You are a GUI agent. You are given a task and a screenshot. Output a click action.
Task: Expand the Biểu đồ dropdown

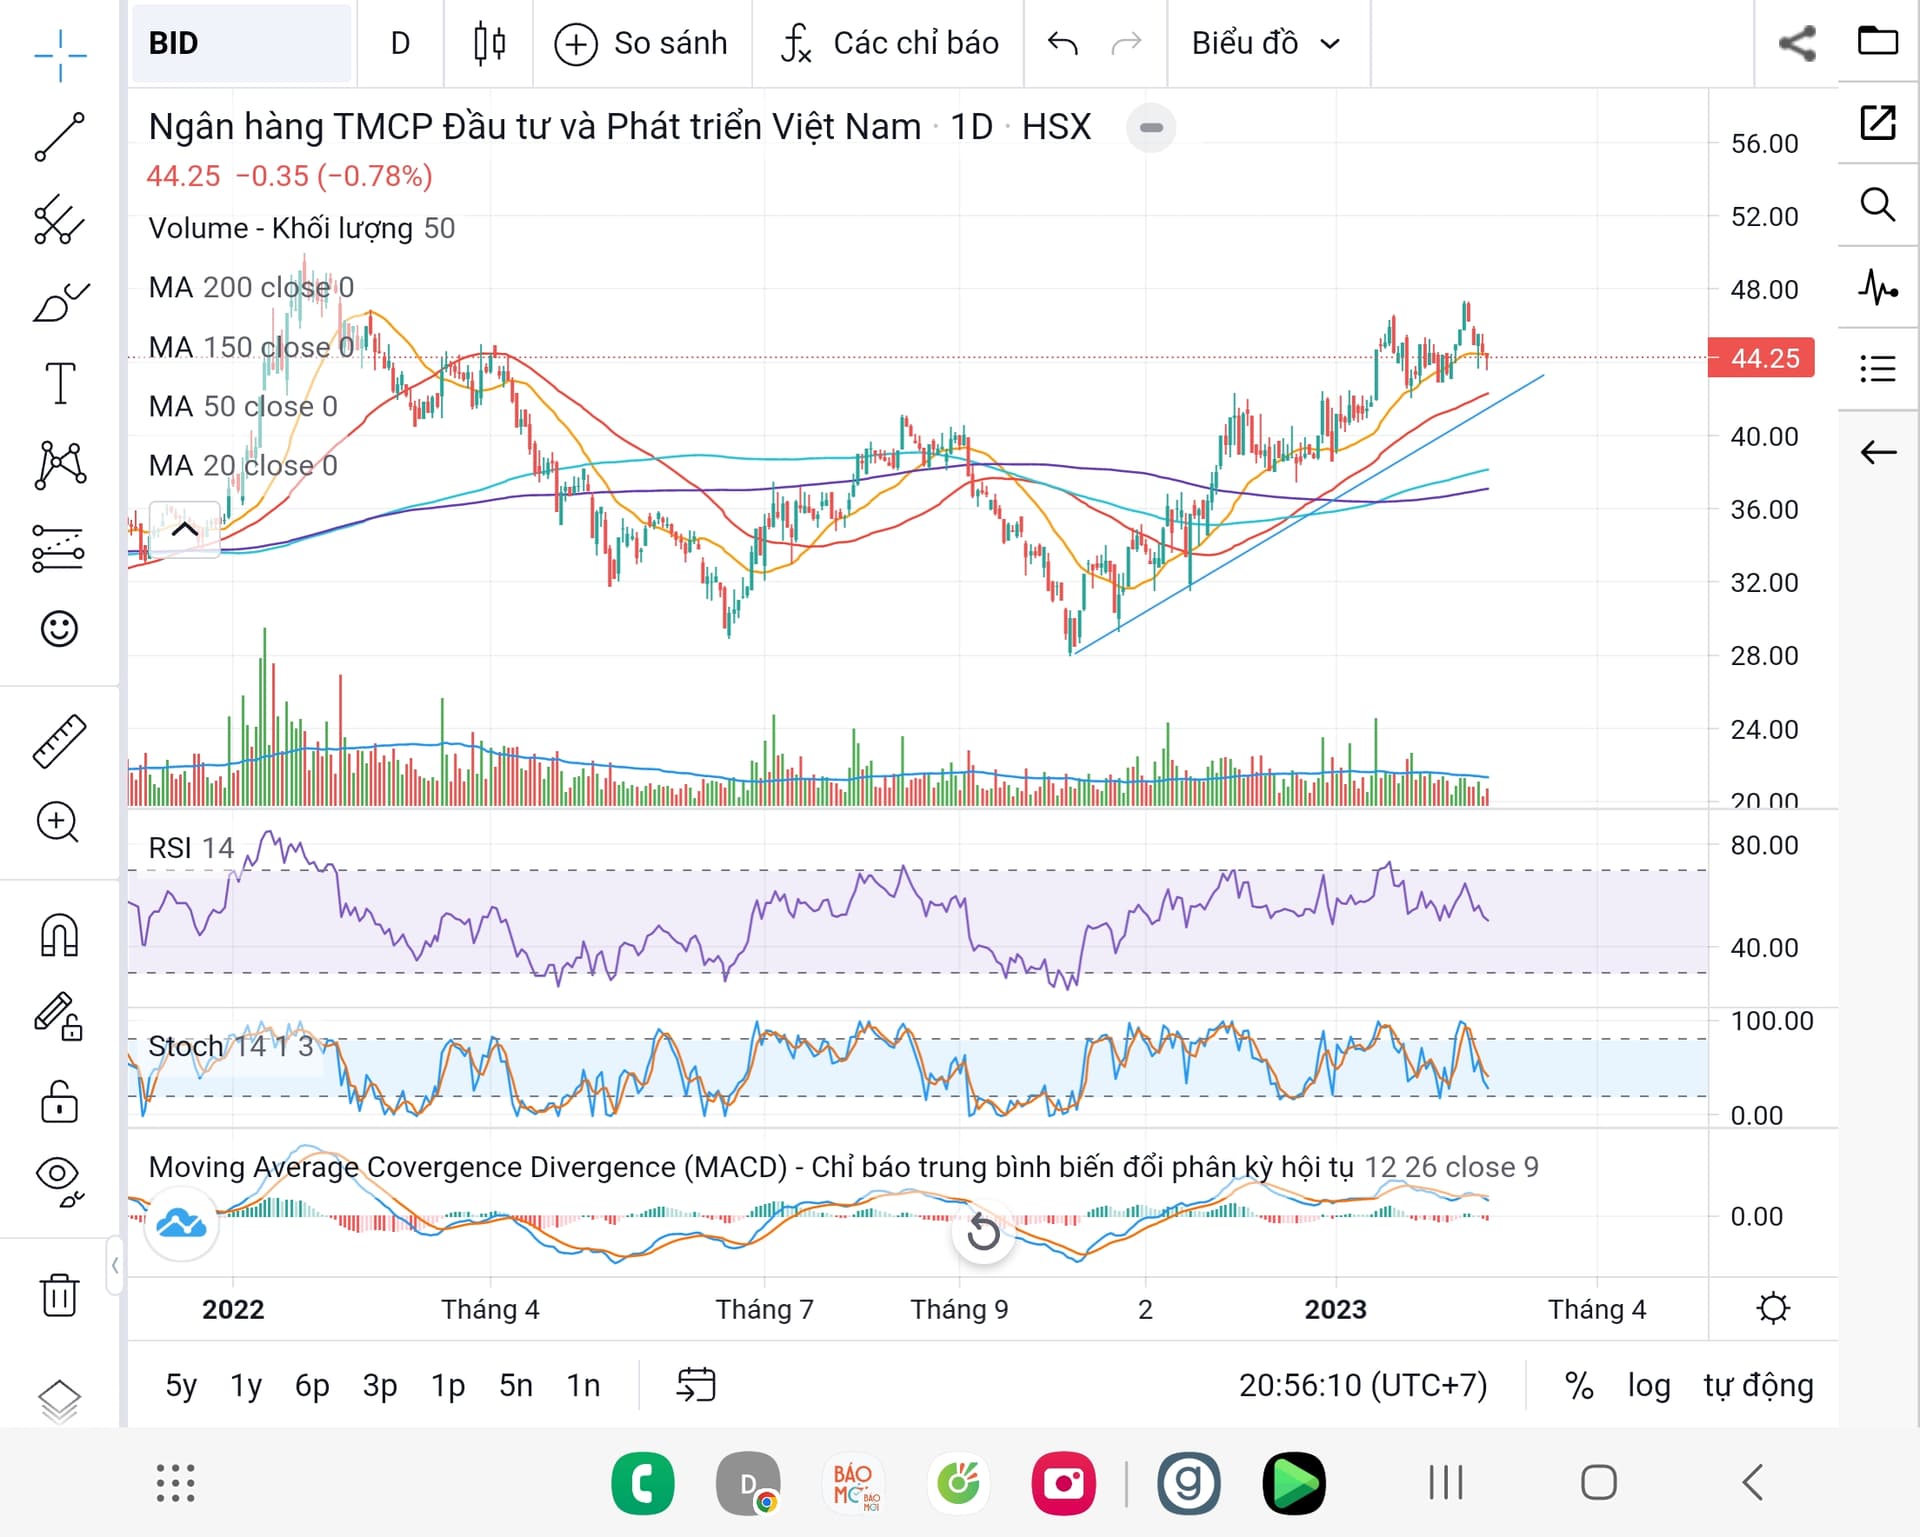pos(1265,43)
